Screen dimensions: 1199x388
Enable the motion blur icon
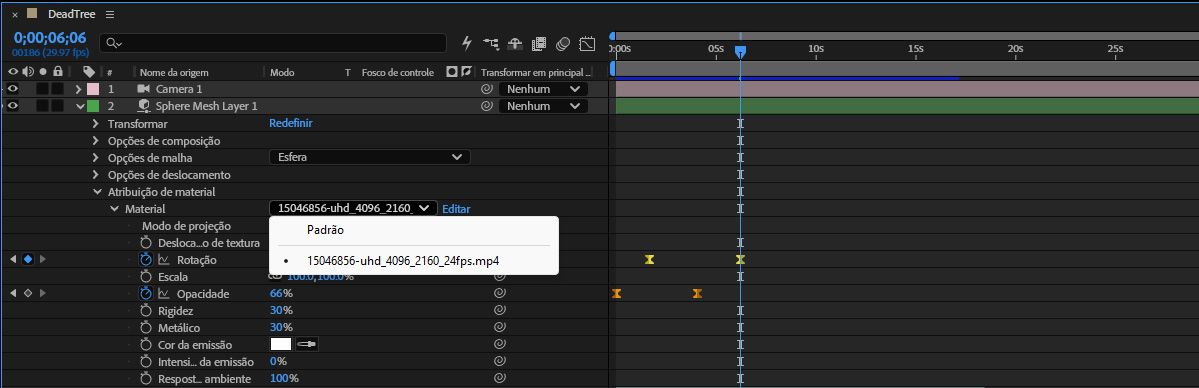pos(563,44)
